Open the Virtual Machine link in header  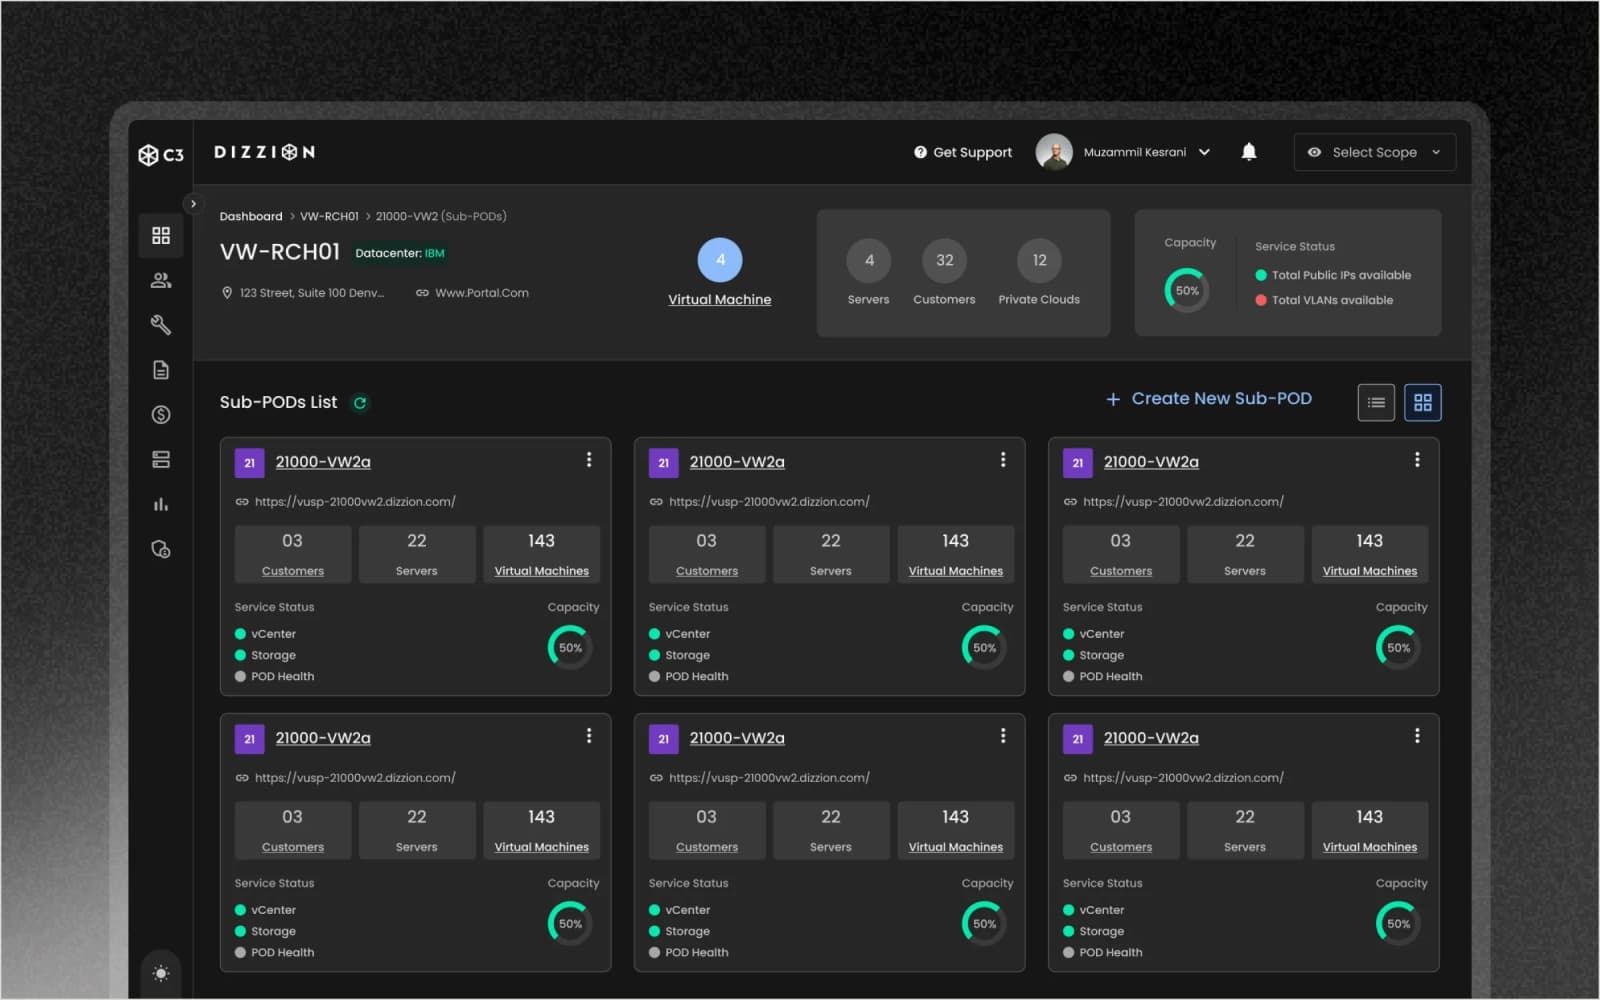(720, 300)
